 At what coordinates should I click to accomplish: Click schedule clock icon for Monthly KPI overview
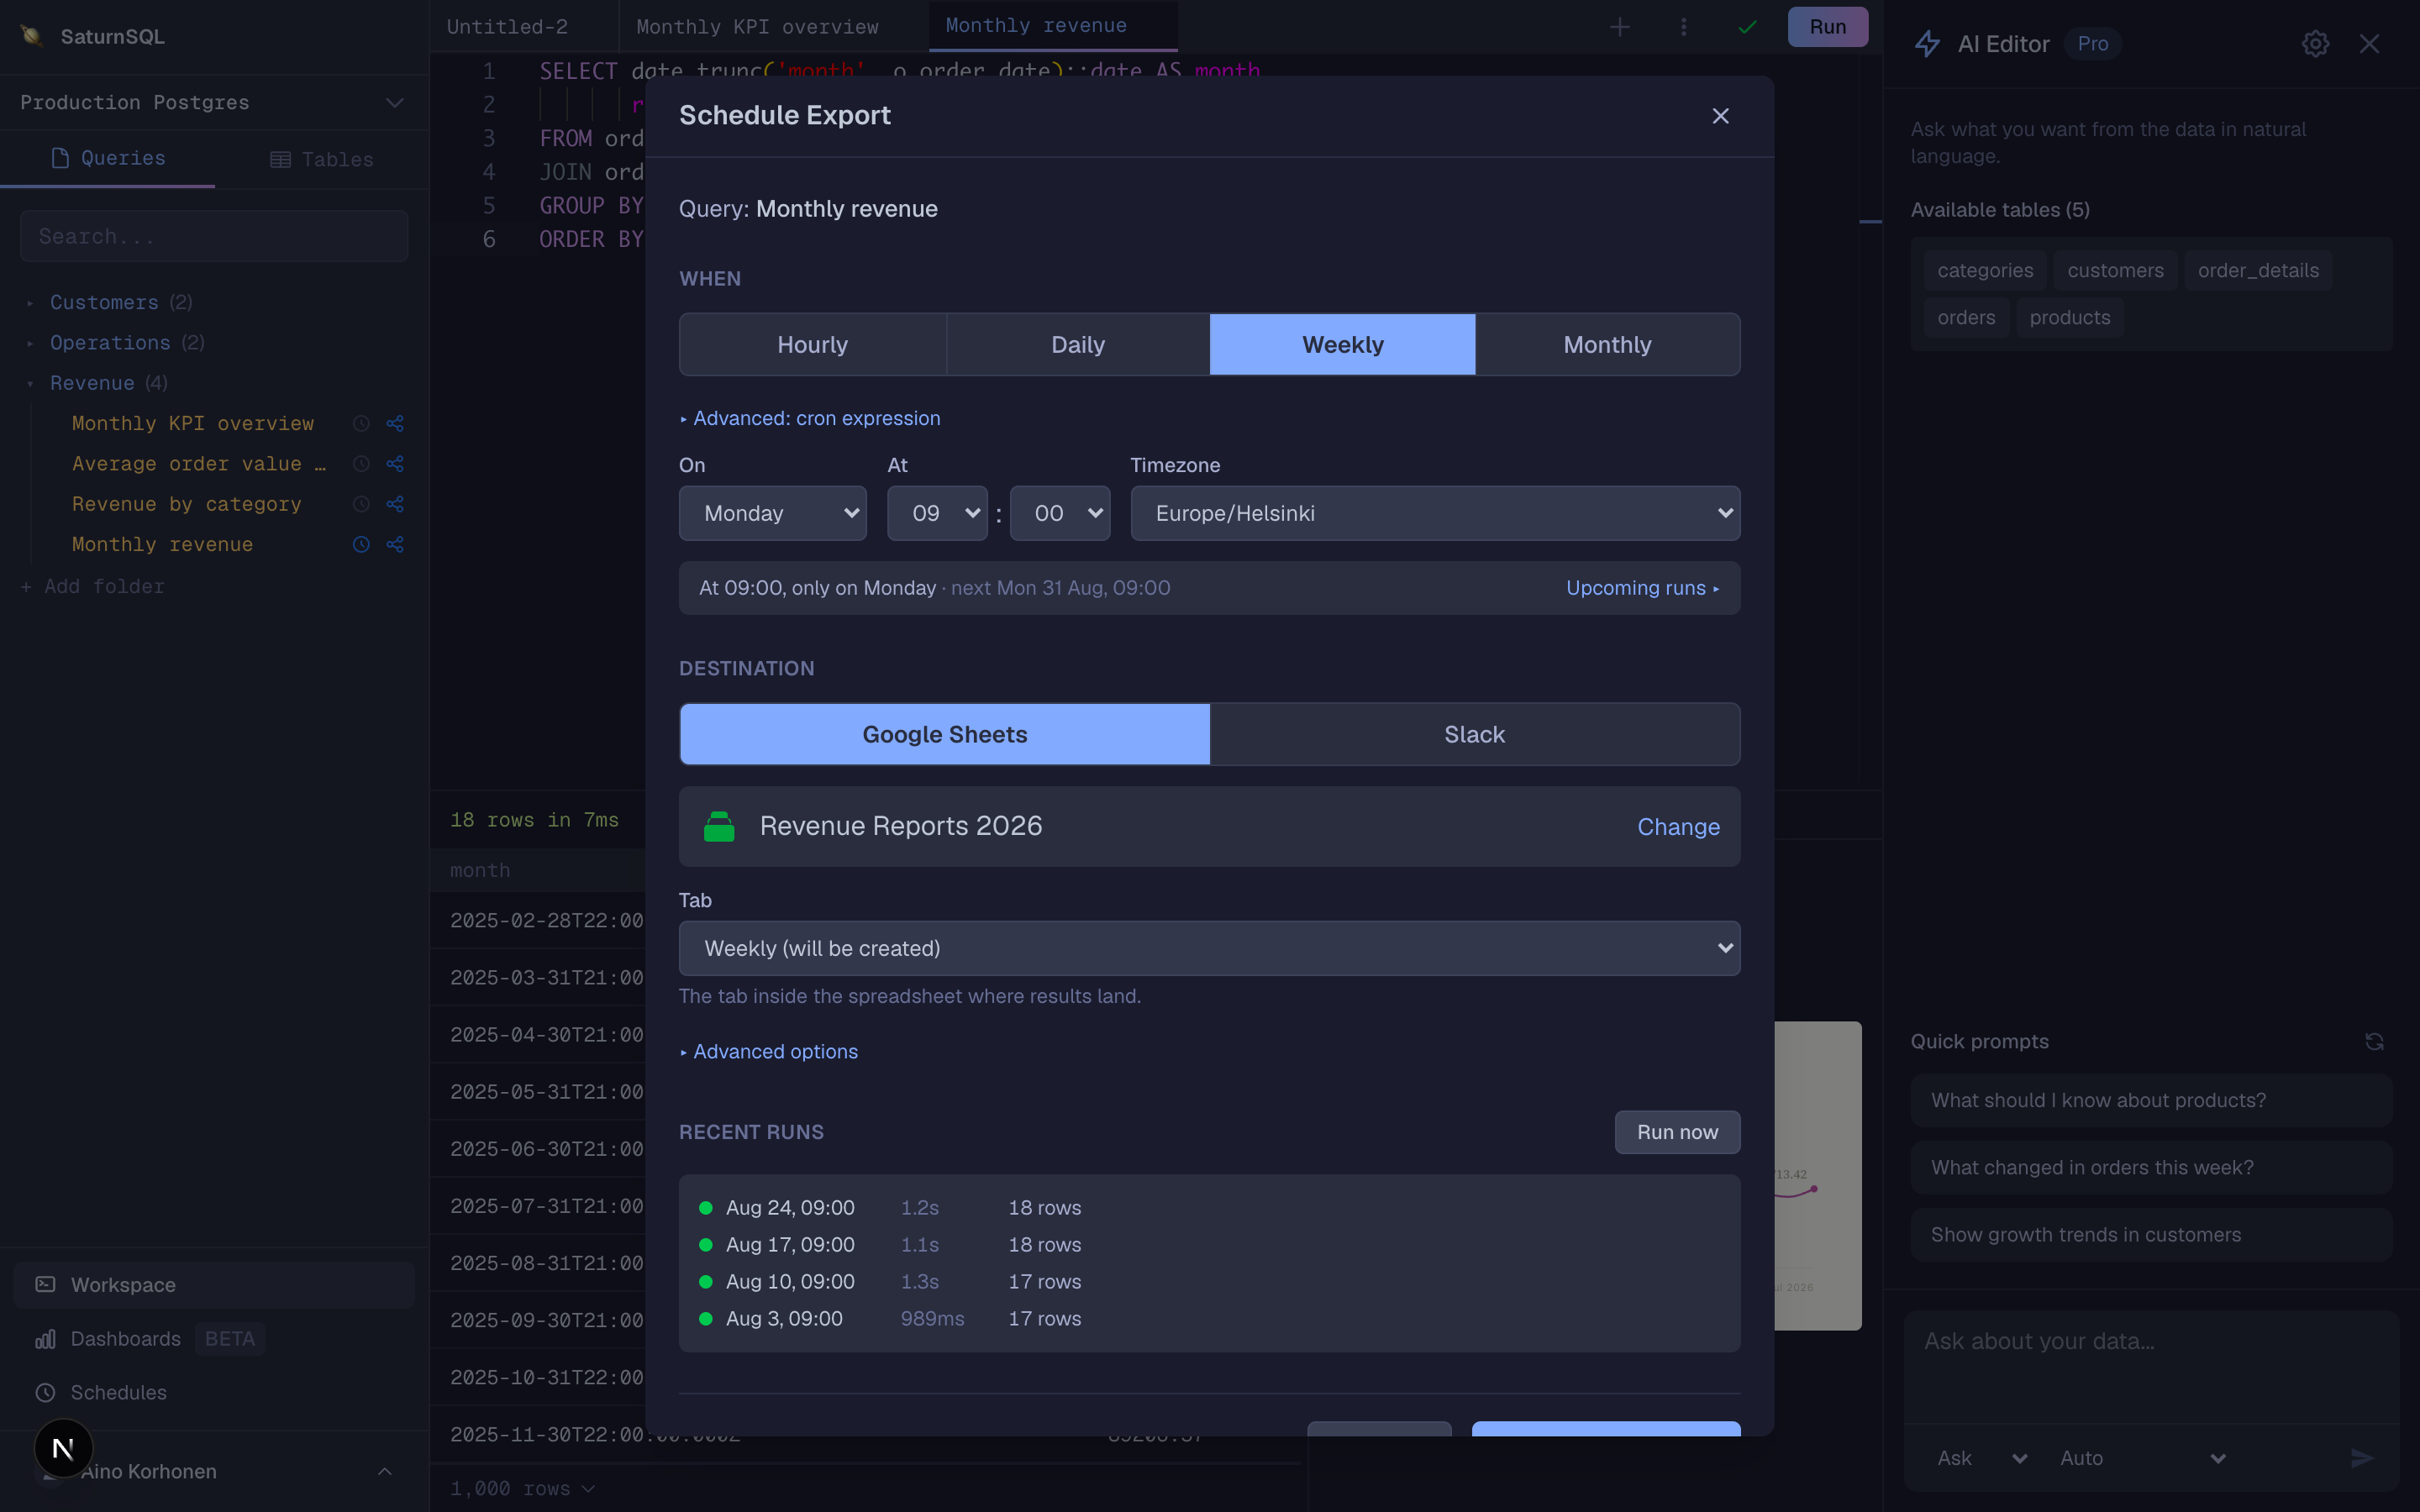tap(361, 424)
